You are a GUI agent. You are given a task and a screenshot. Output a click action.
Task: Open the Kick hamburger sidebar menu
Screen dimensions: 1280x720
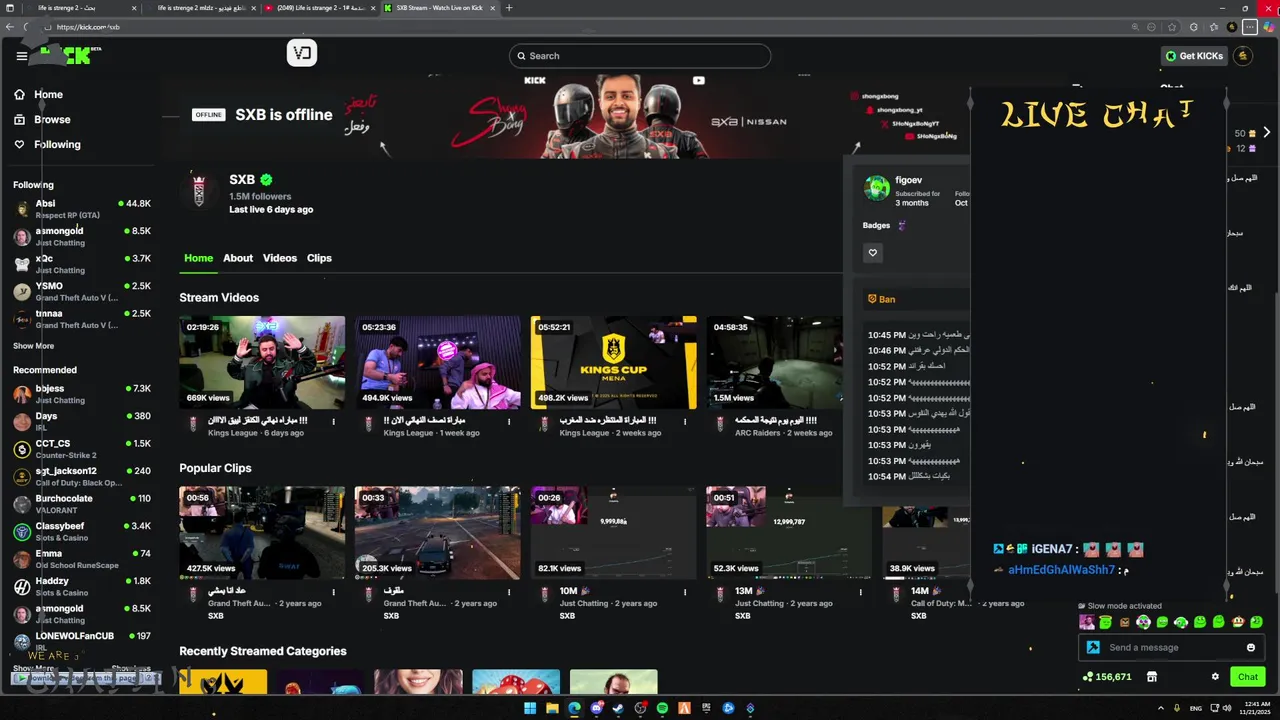click(x=21, y=56)
